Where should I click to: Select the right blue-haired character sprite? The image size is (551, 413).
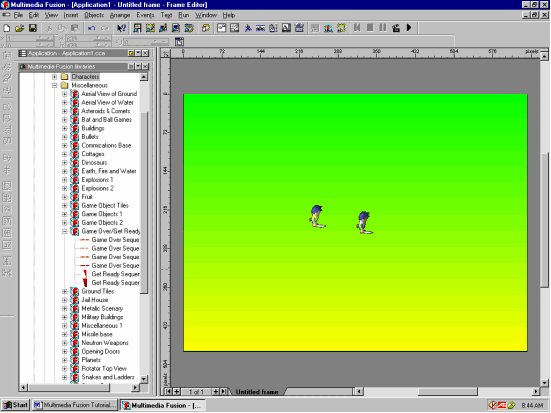(x=365, y=222)
